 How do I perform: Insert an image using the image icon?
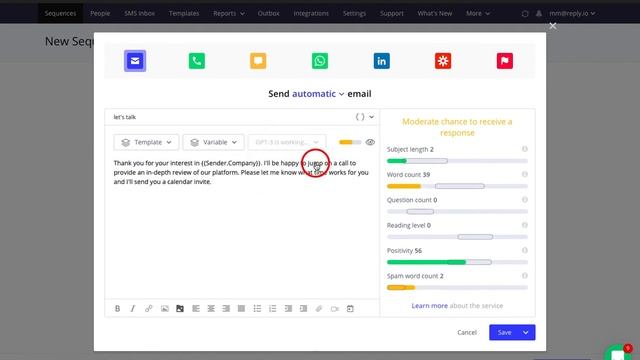click(164, 309)
